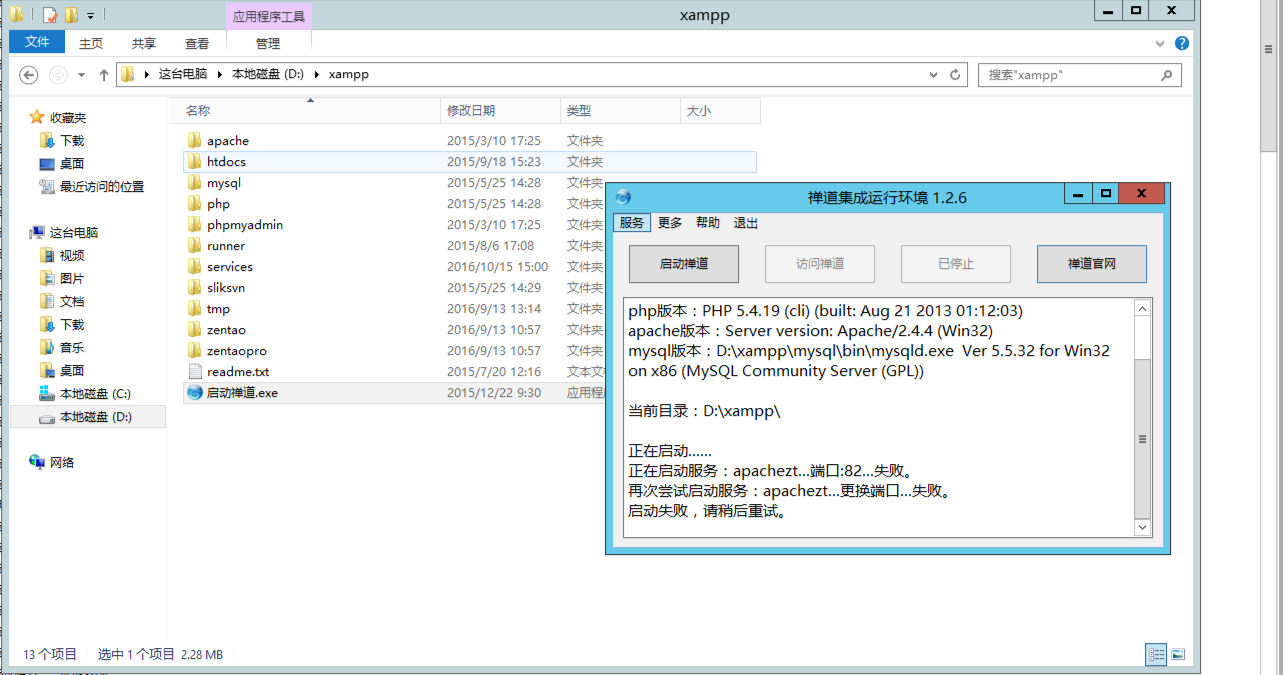Switch to large icons view in status bar
The image size is (1283, 675).
point(1178,654)
